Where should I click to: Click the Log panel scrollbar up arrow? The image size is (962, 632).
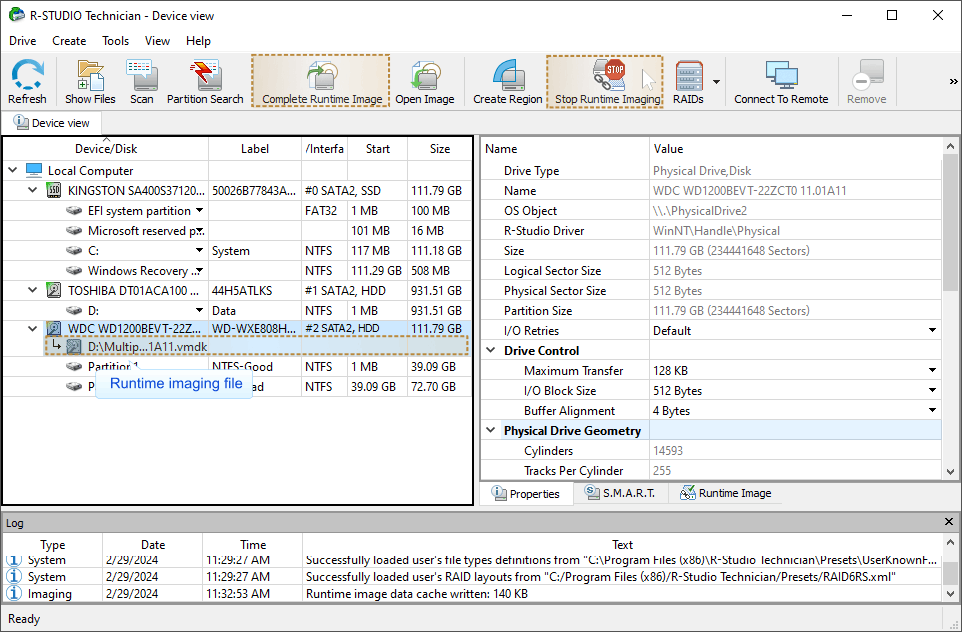[950, 542]
